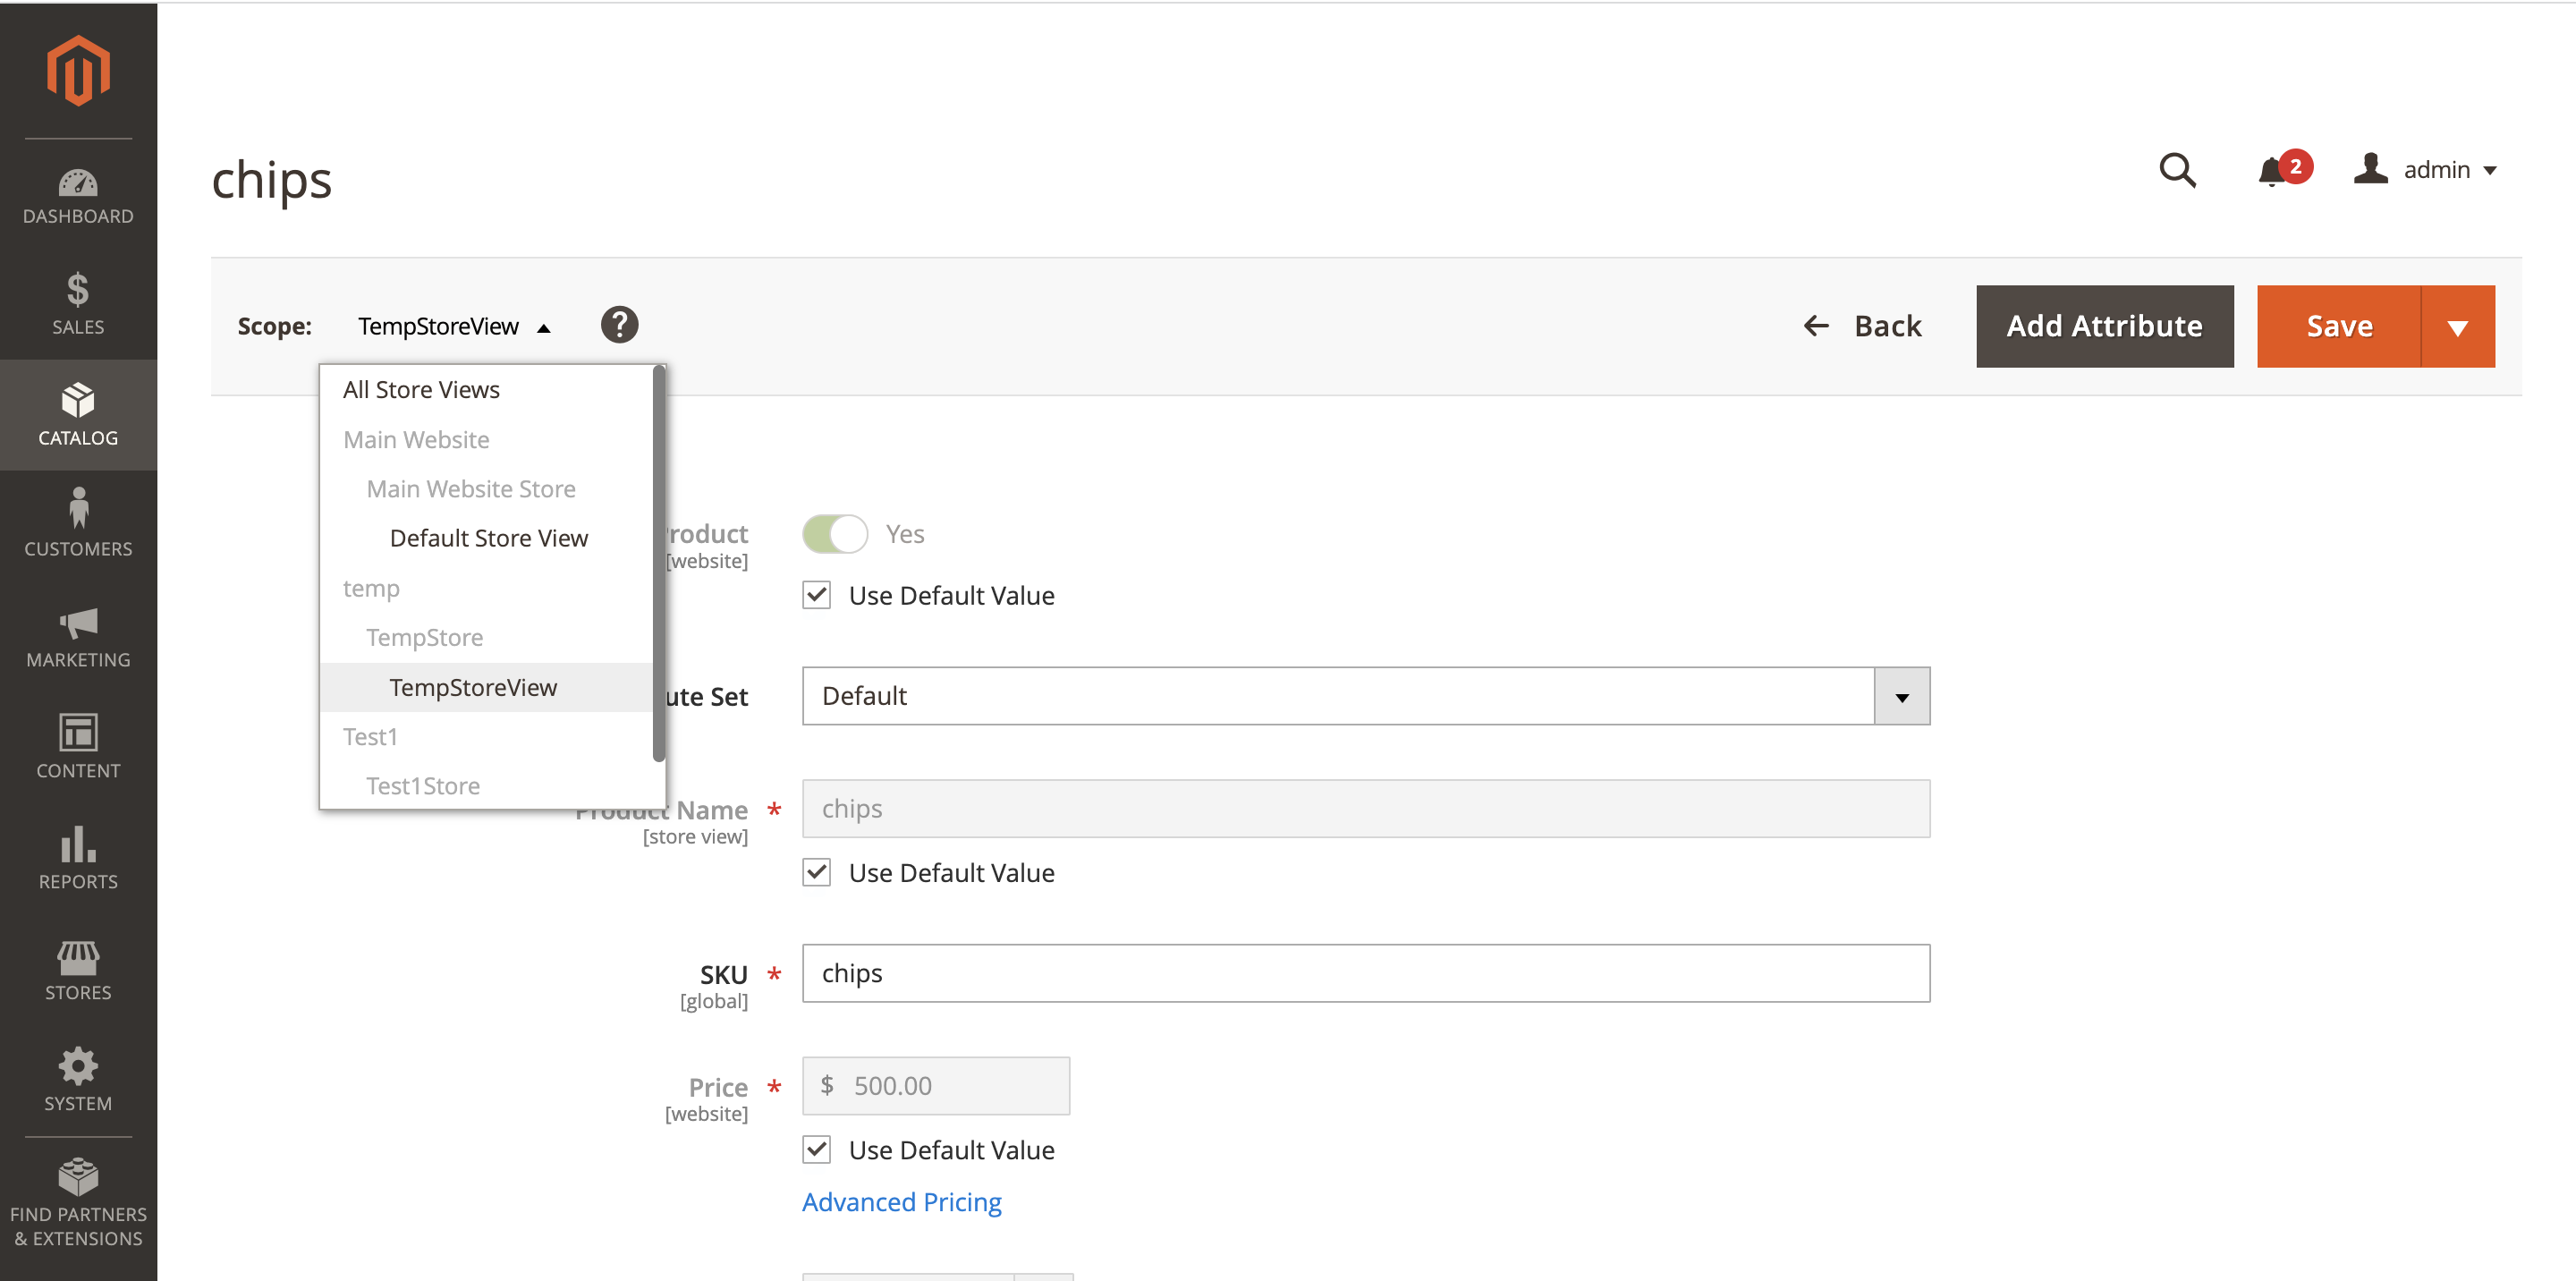Viewport: 2576px width, 1281px height.
Task: Select All Store Views scope option
Action: 421,390
